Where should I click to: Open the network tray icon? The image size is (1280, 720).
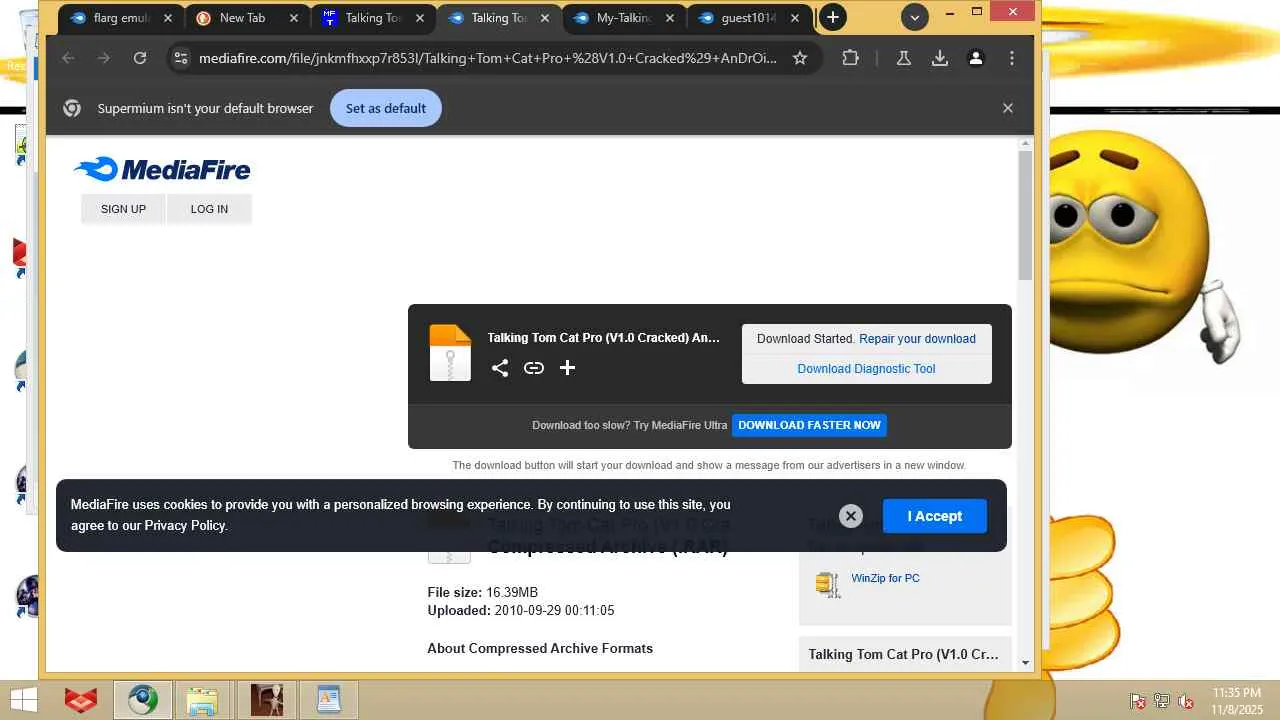tap(1162, 701)
